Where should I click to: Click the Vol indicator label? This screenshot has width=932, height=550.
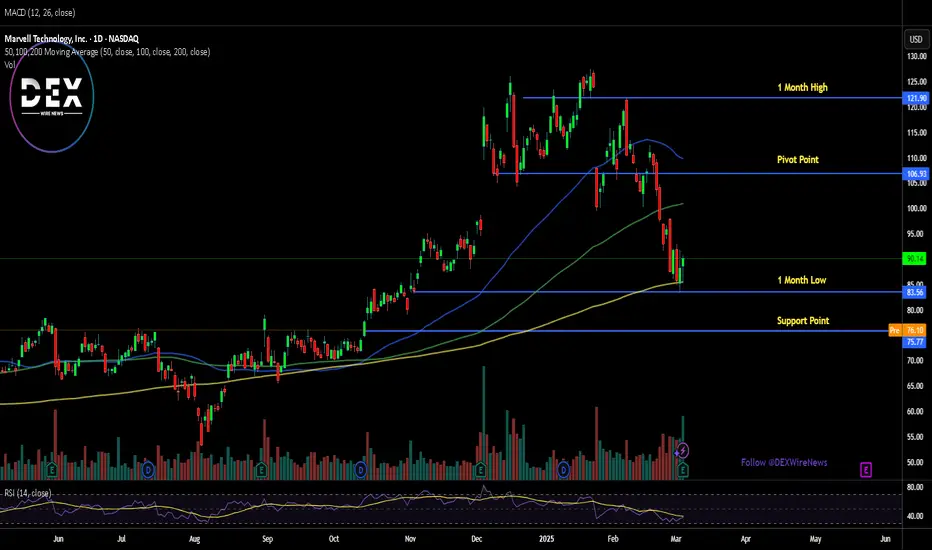10,64
